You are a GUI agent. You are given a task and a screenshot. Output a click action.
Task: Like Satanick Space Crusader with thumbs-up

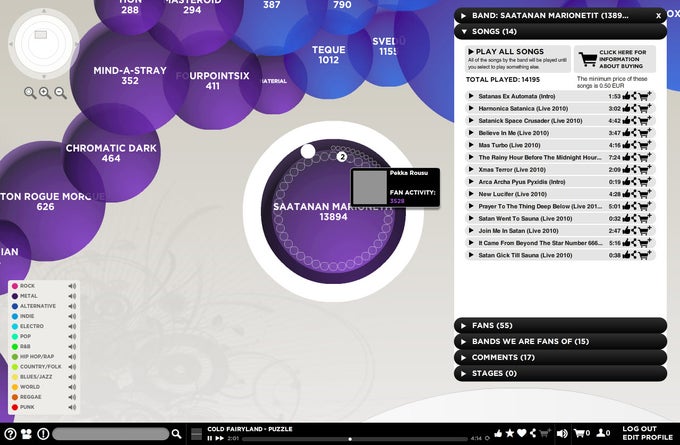pos(626,121)
